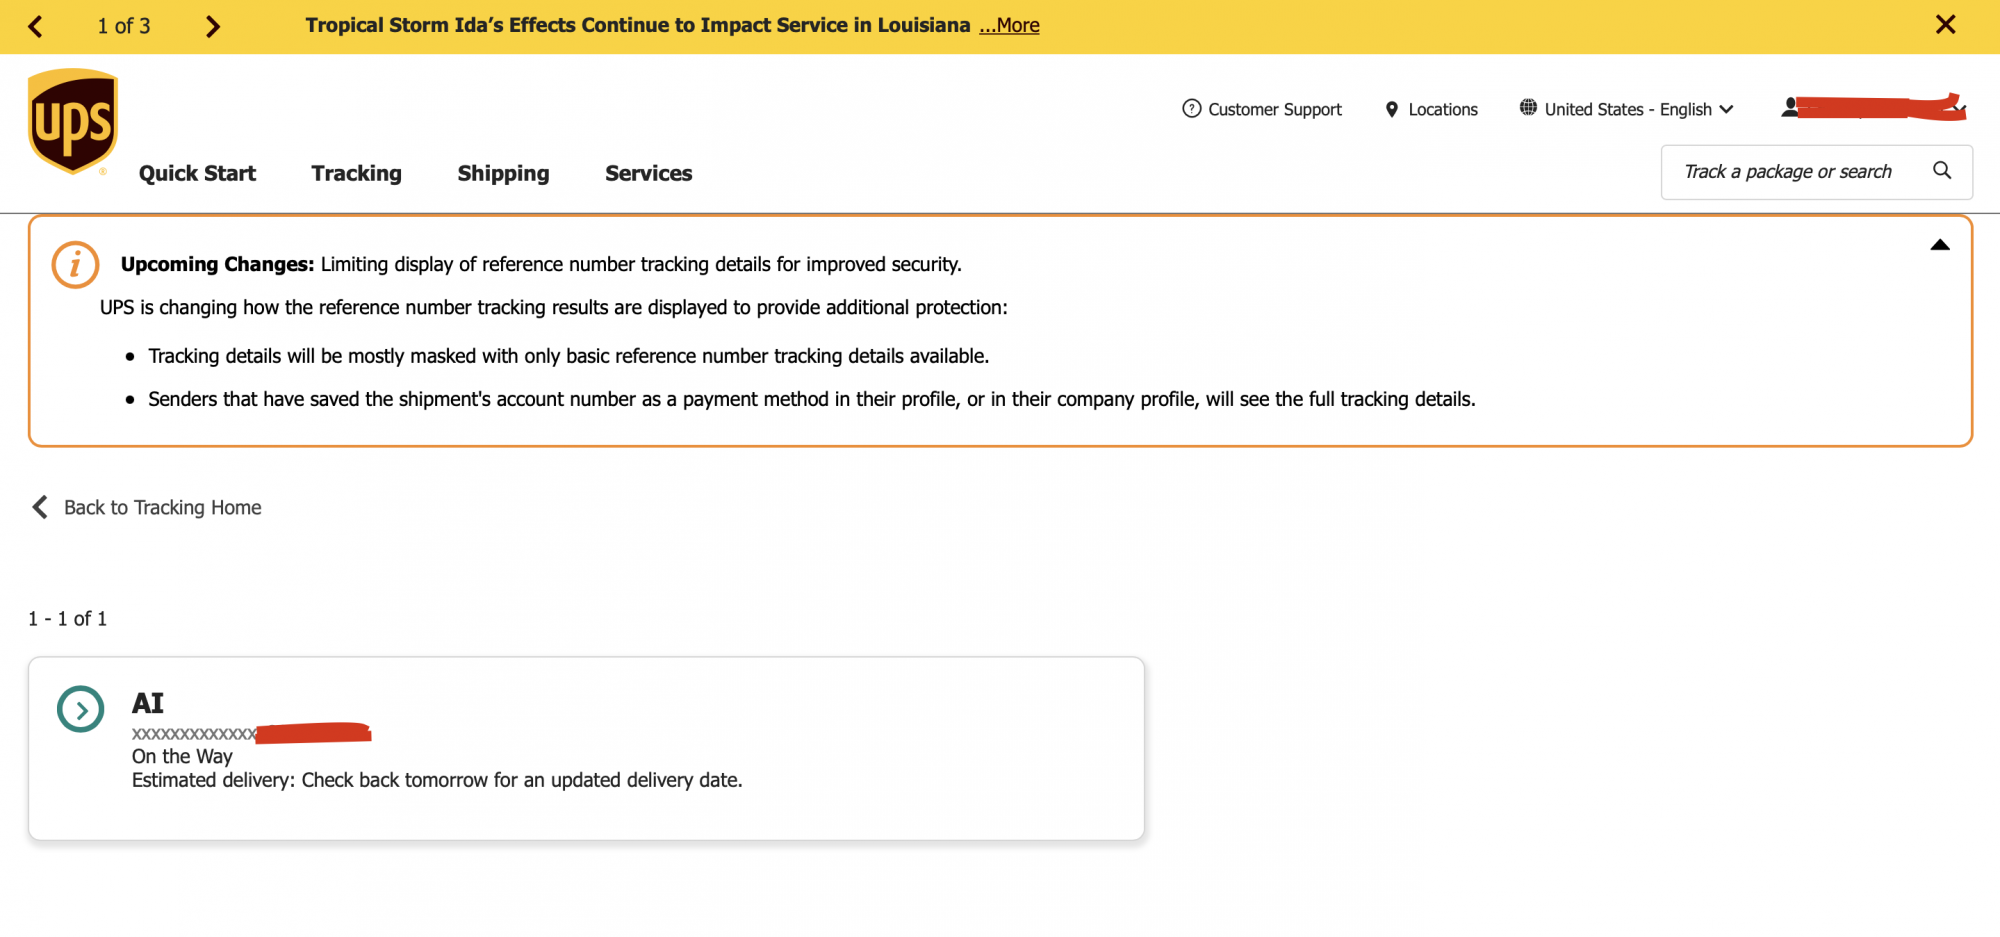Go to previous alert in yellow banner
This screenshot has width=2000, height=937.
(36, 26)
